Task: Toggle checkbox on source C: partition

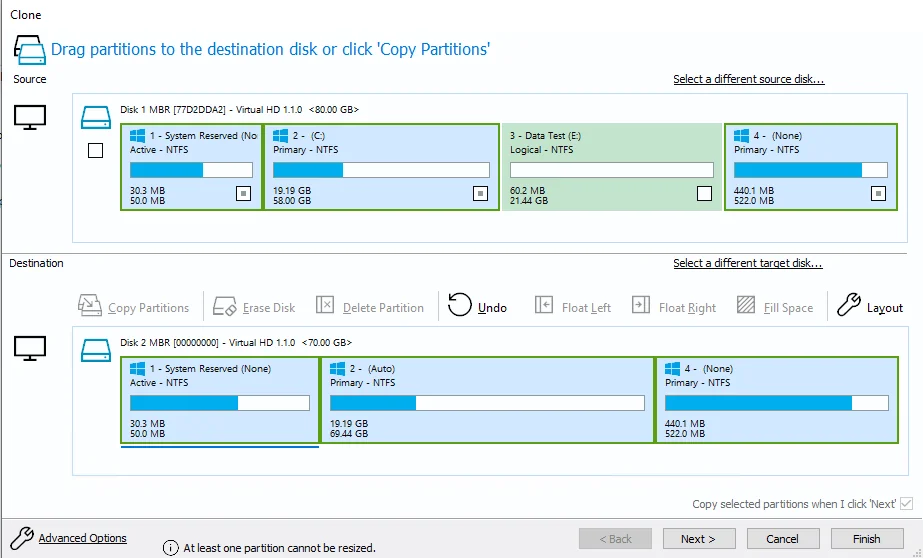Action: click(x=480, y=194)
